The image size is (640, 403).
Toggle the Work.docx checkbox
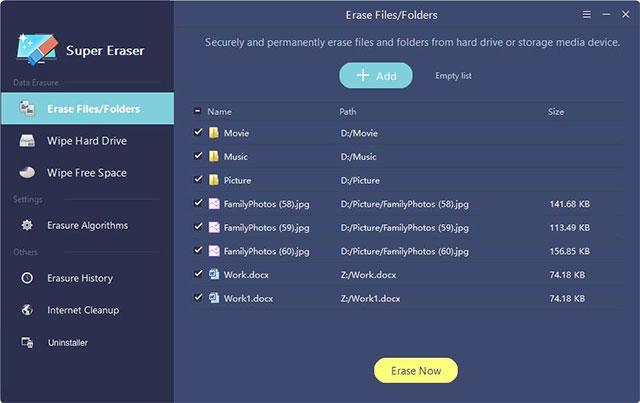click(198, 274)
